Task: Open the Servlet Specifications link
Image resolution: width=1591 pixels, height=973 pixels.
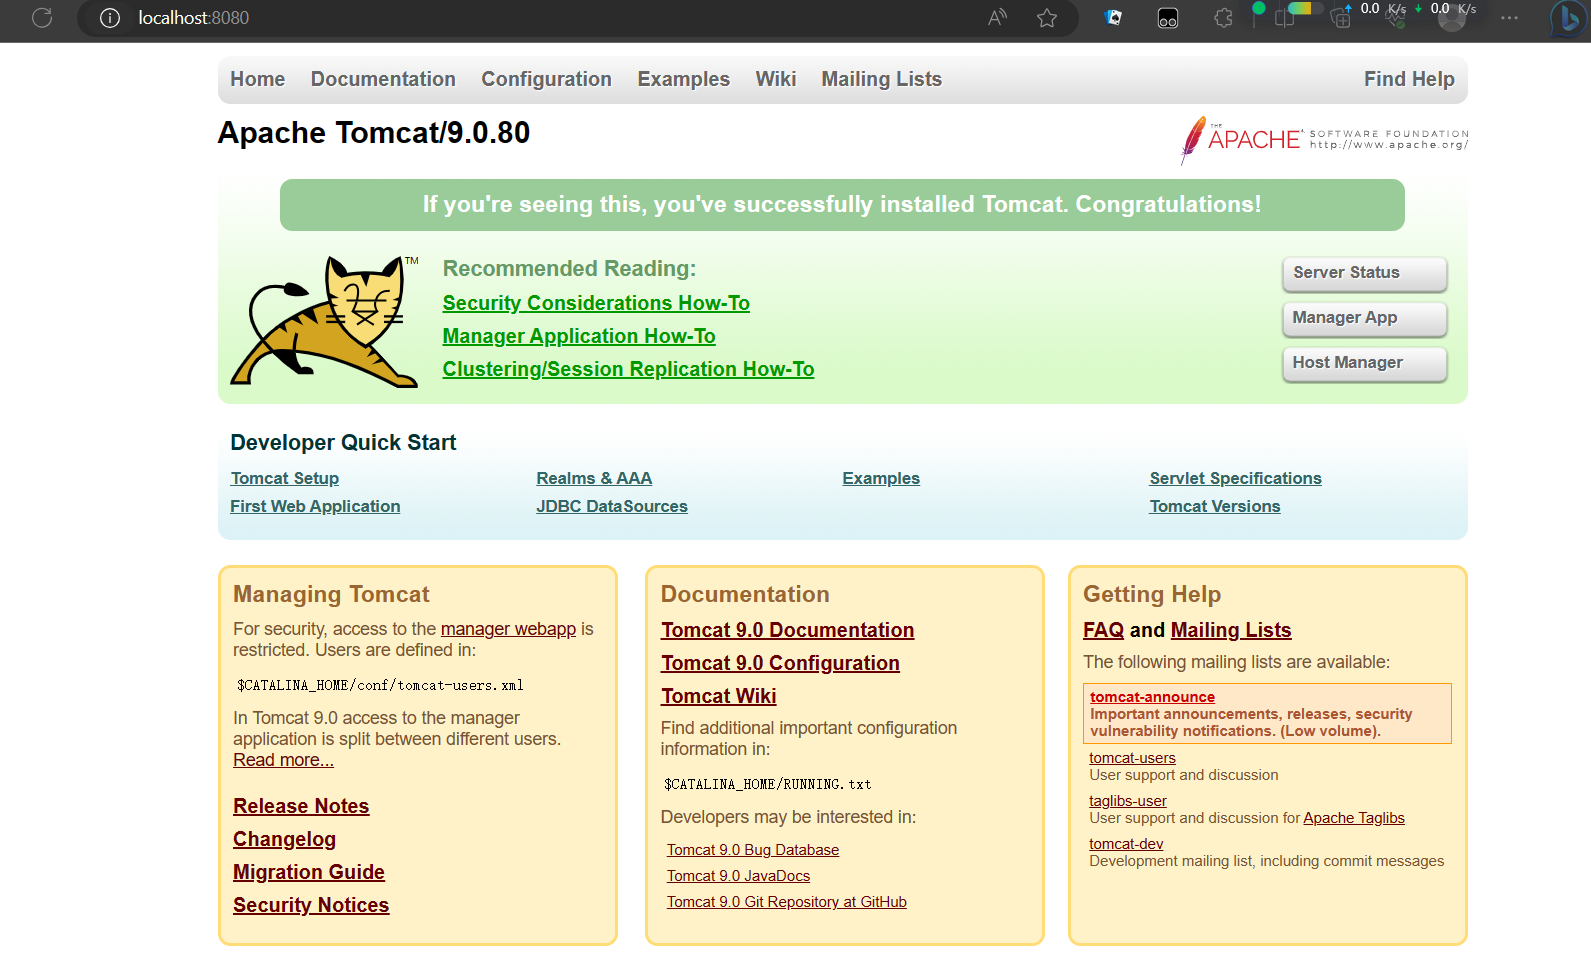Action: (x=1235, y=478)
